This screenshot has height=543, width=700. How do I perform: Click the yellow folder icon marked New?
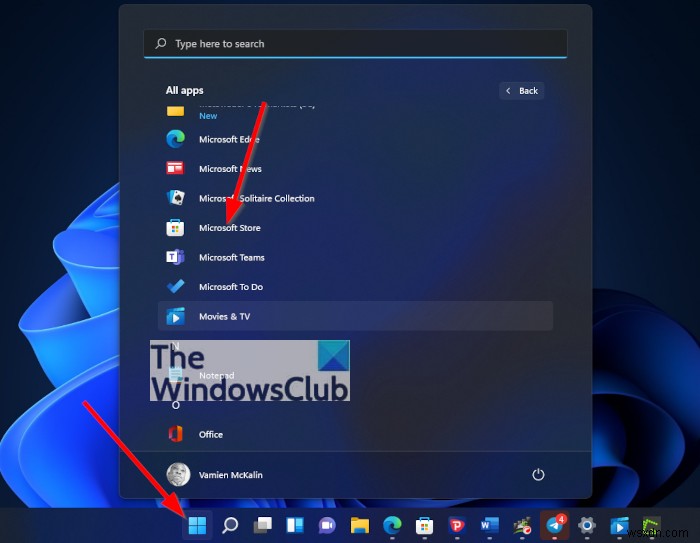pyautogui.click(x=175, y=111)
